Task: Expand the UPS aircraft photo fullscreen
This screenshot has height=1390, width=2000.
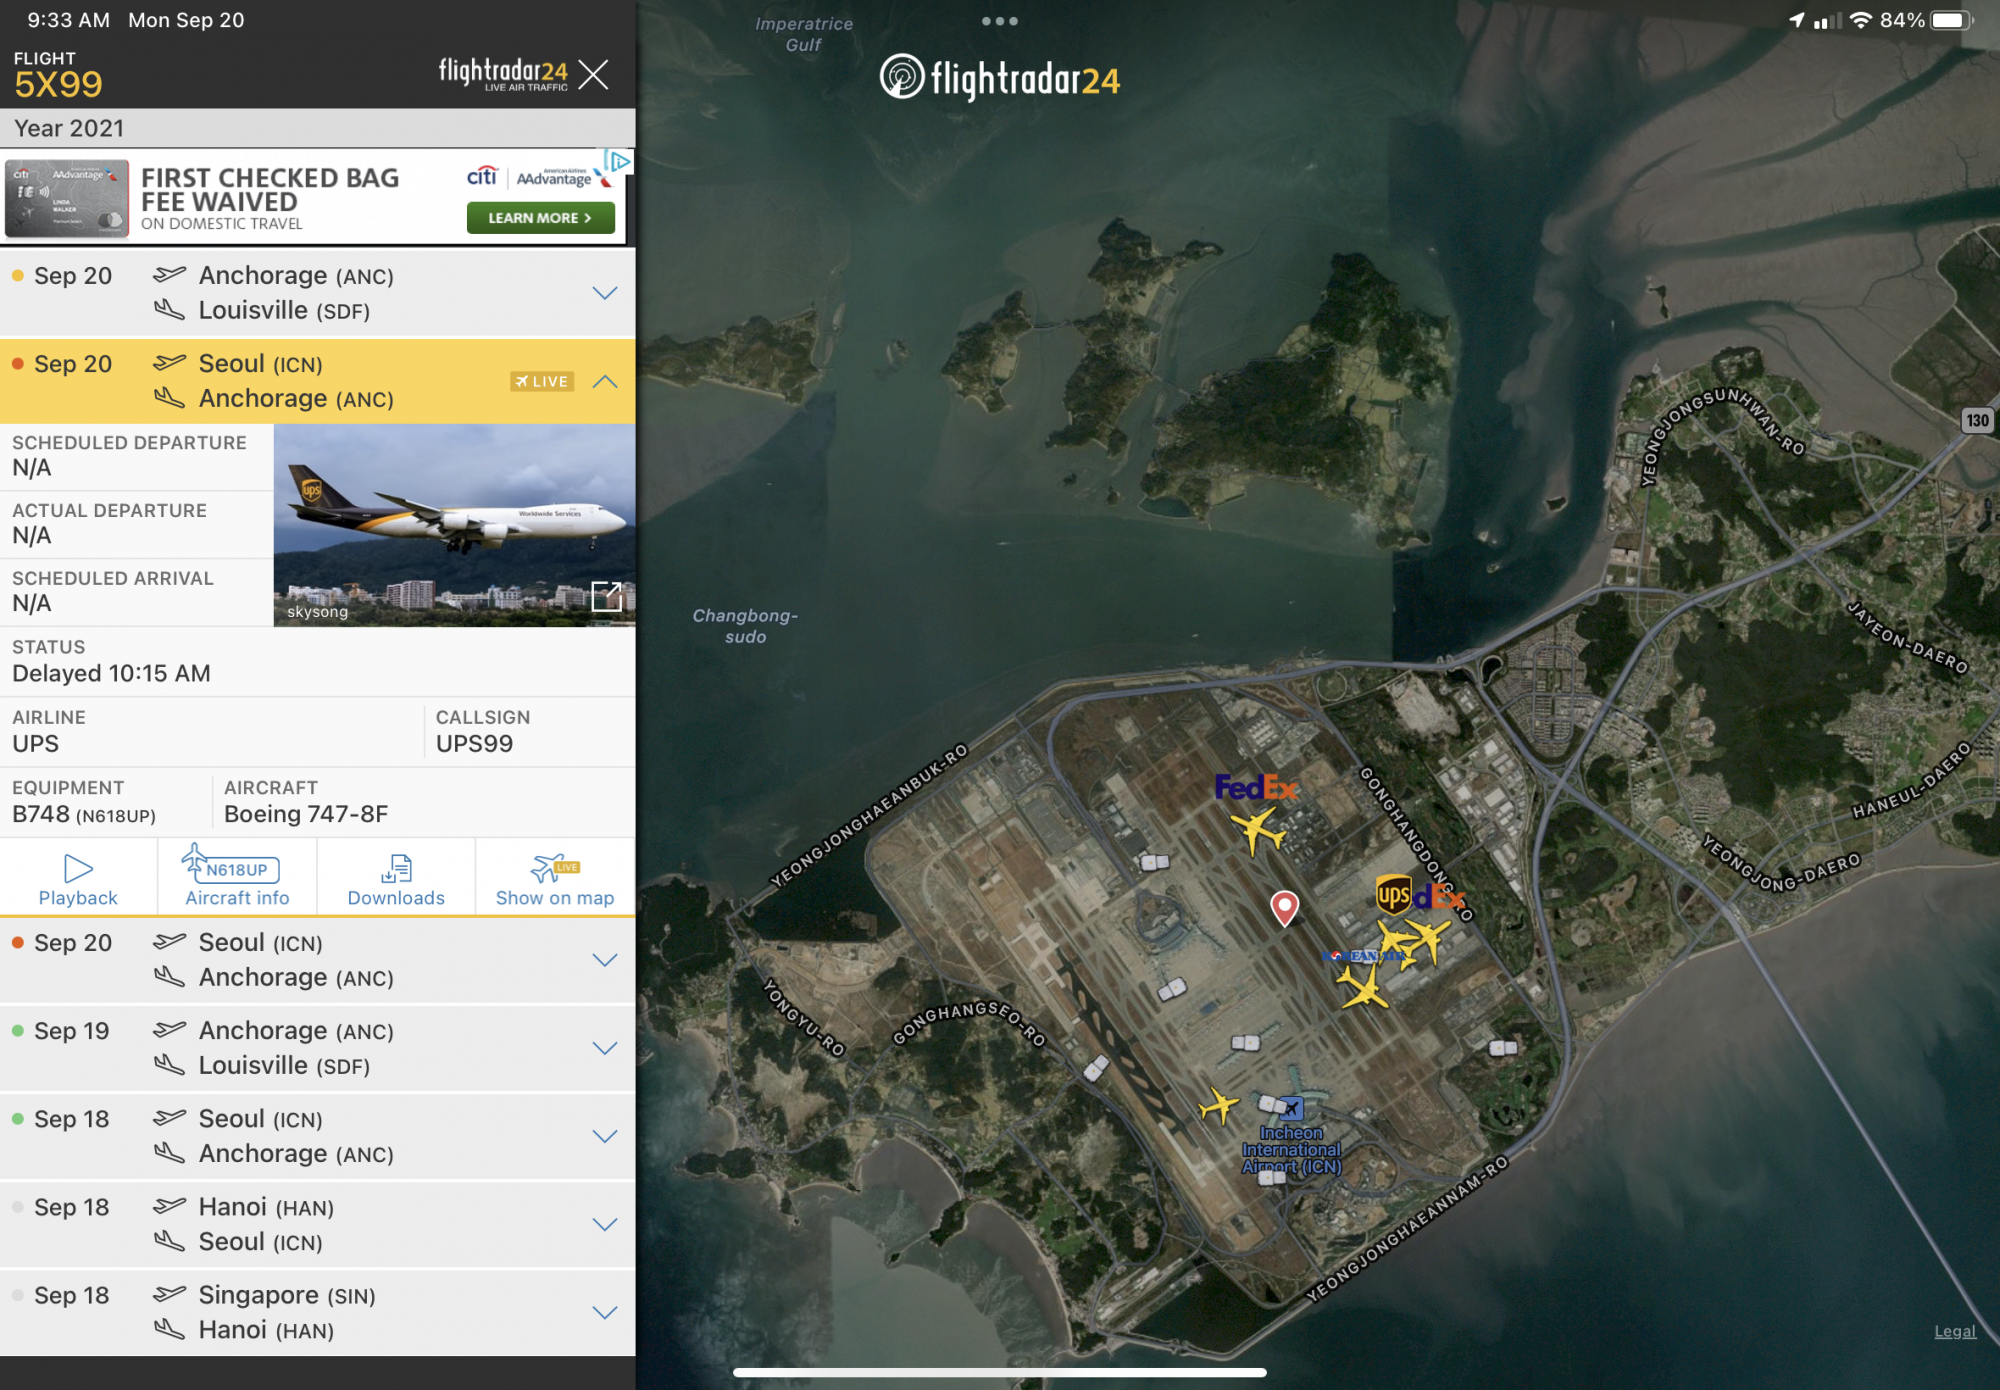Action: point(606,597)
